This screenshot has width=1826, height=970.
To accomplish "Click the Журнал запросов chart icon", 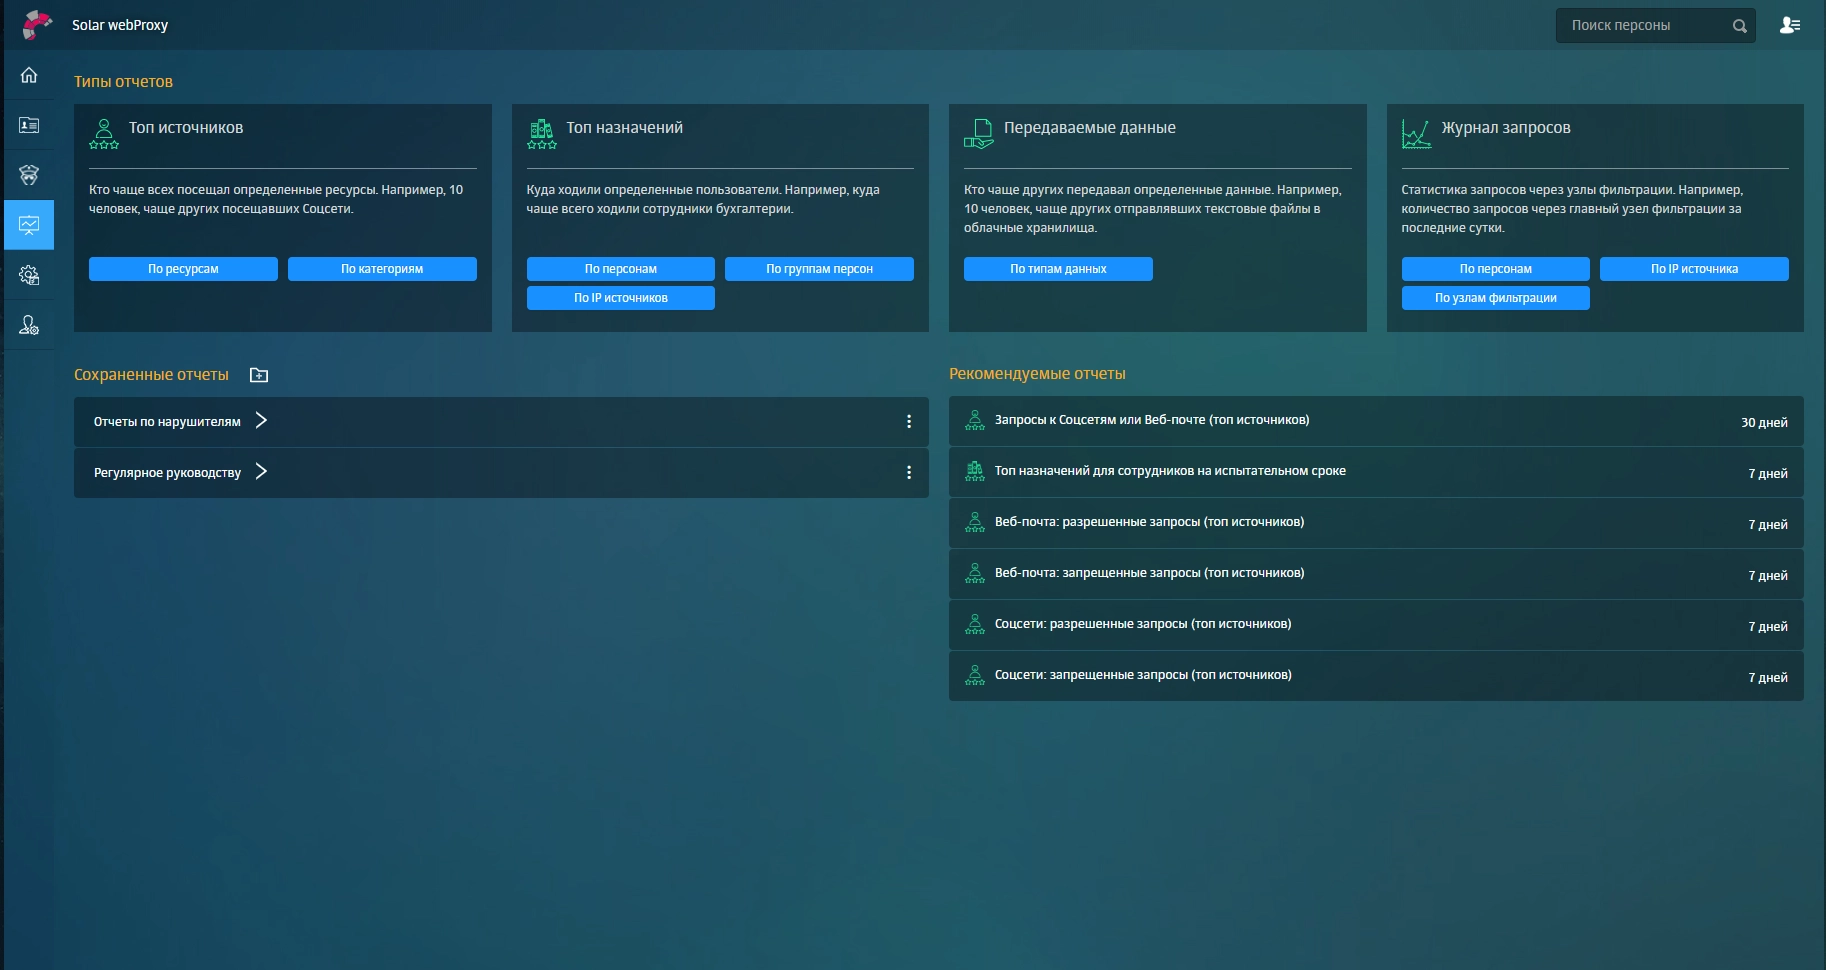I will coord(1416,134).
